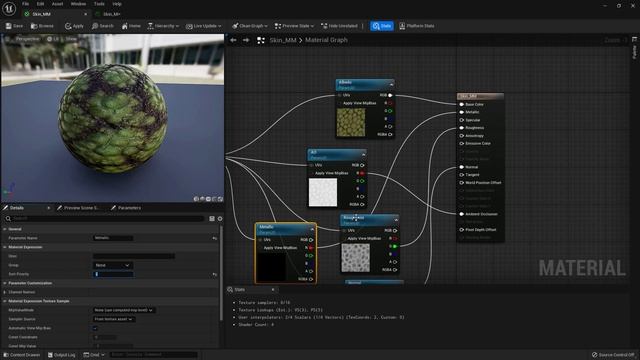Click the Home toolbar button

131,26
